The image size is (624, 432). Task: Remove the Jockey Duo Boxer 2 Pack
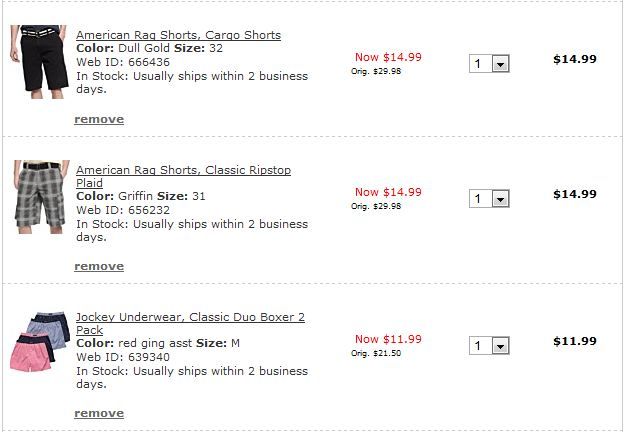99,413
